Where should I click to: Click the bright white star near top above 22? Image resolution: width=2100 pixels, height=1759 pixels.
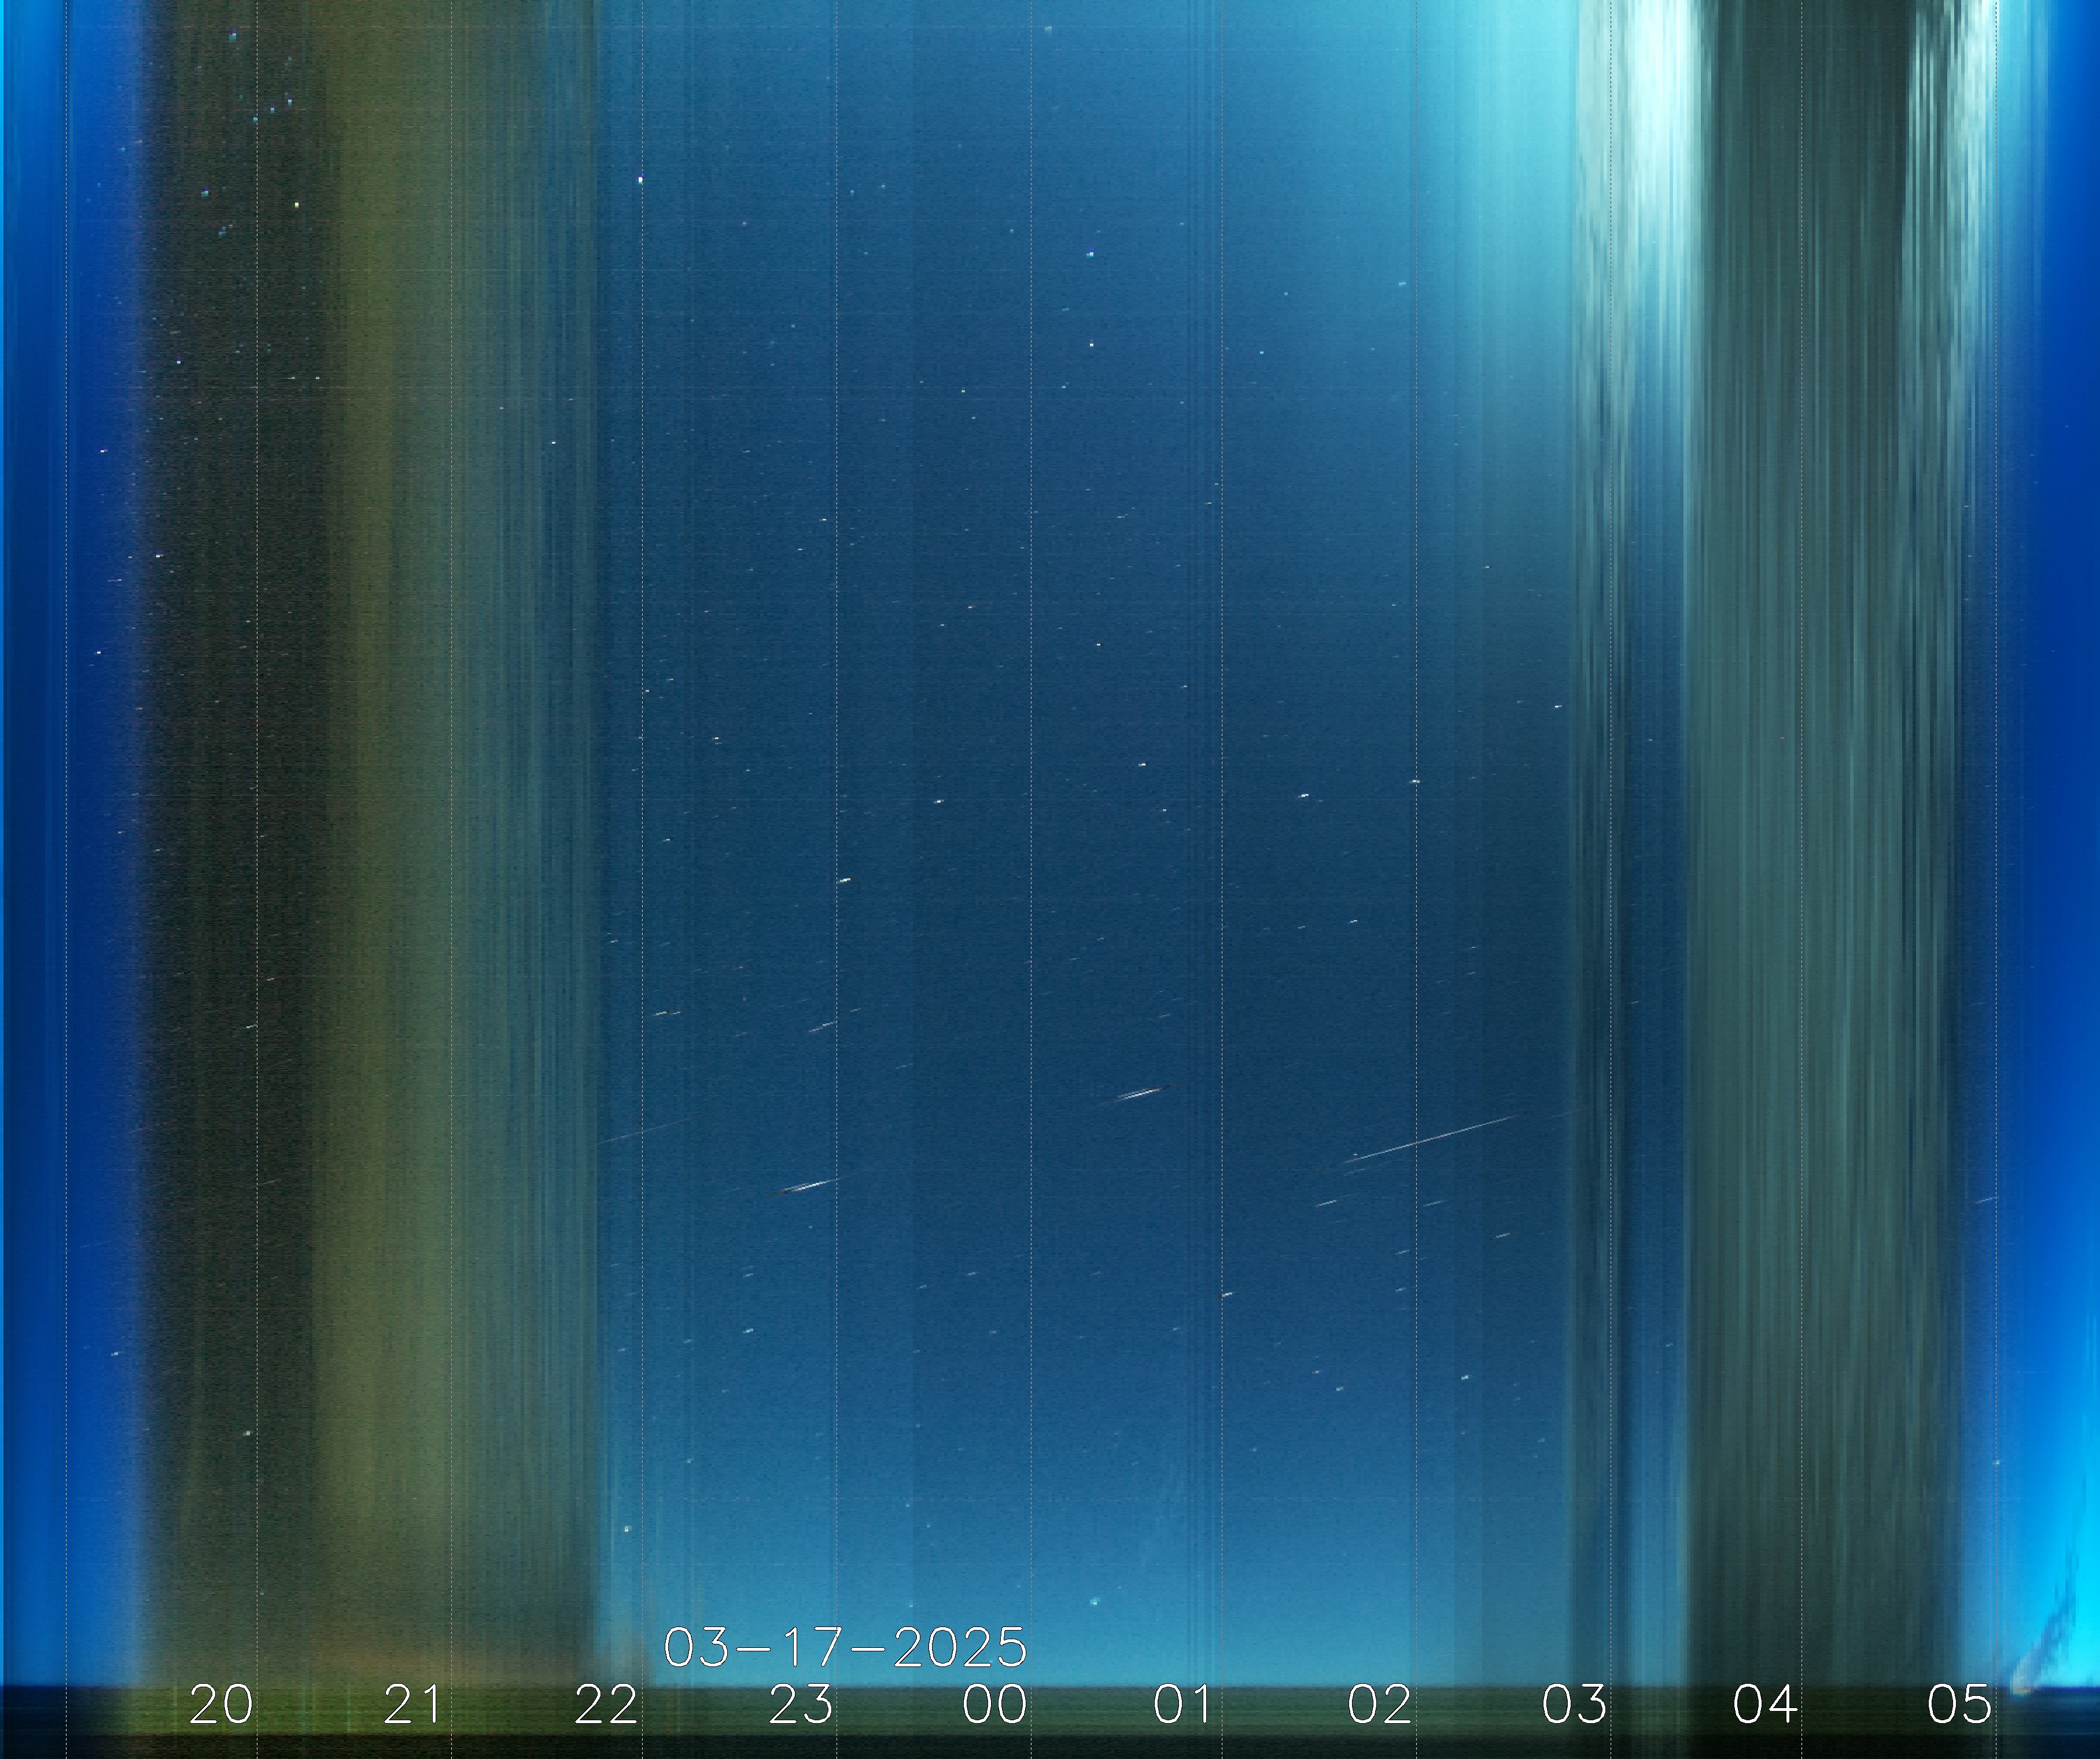tap(640, 180)
